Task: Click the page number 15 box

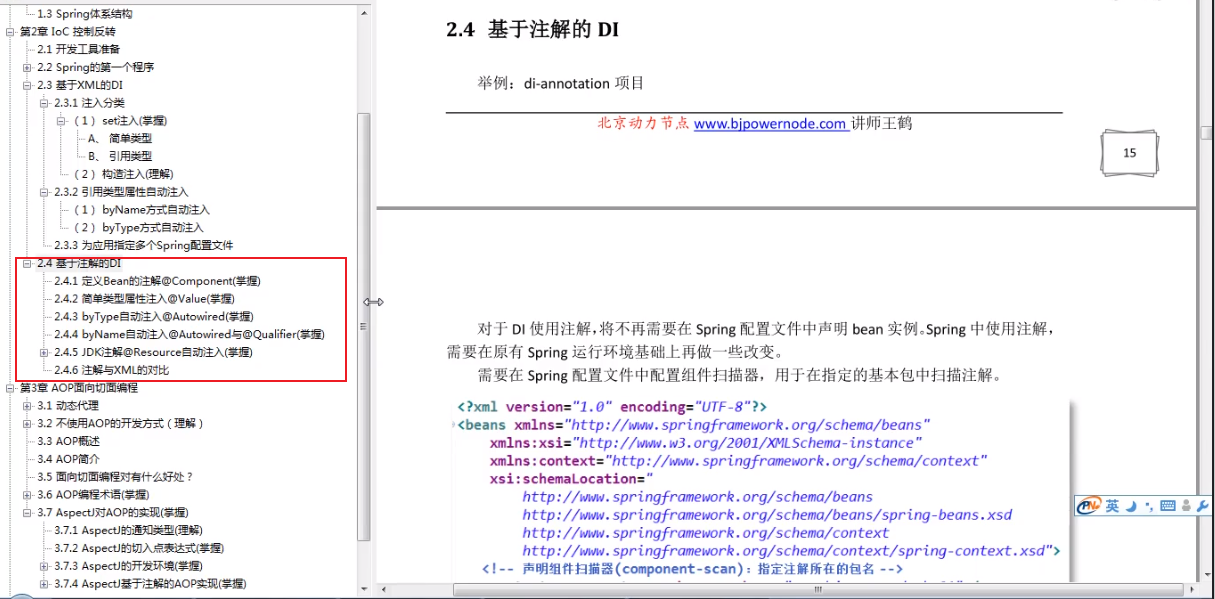Action: (x=1130, y=153)
